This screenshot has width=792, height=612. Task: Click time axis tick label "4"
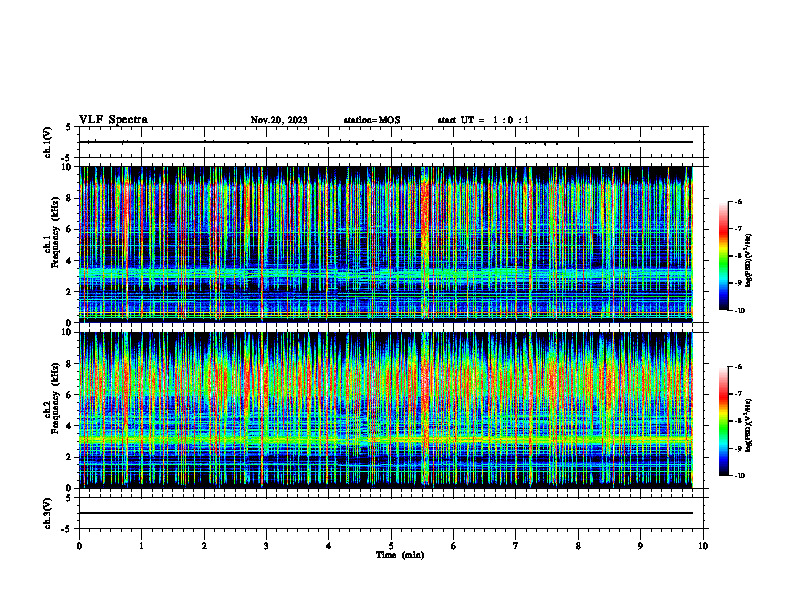329,546
